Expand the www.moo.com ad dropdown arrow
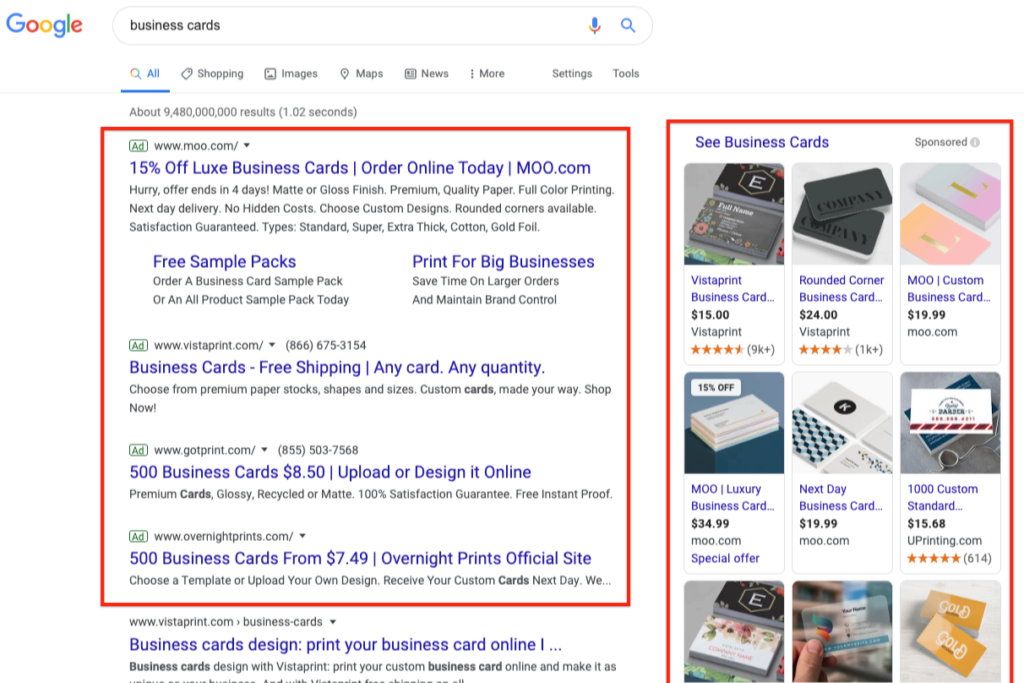The image size is (1024, 683). coord(247,146)
